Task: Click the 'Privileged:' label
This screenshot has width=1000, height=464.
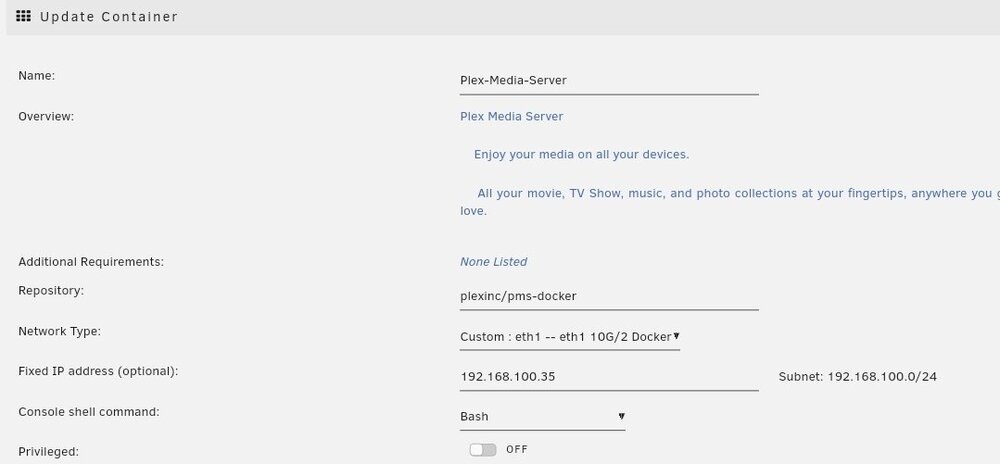Action: 48,452
